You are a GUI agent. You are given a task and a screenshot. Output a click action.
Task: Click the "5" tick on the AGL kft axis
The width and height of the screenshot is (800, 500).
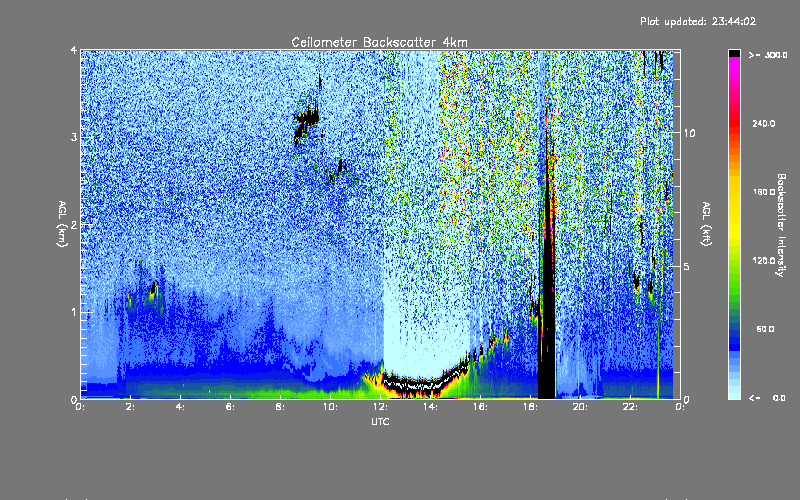click(687, 266)
